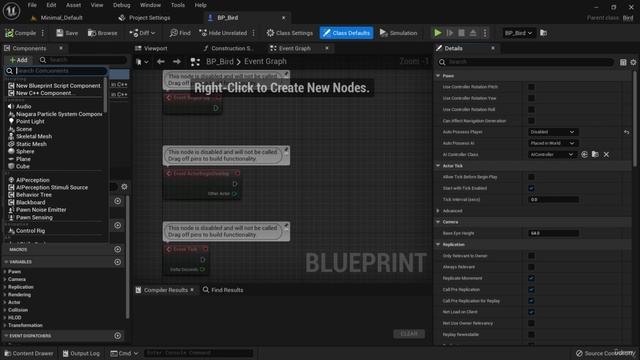The image size is (640, 360).
Task: Add a new variable with plus icon
Action: (118, 262)
